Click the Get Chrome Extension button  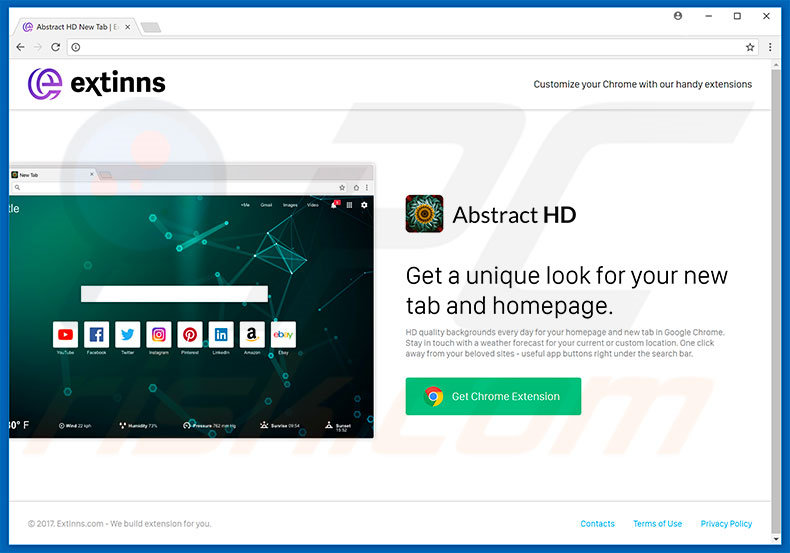coord(493,396)
